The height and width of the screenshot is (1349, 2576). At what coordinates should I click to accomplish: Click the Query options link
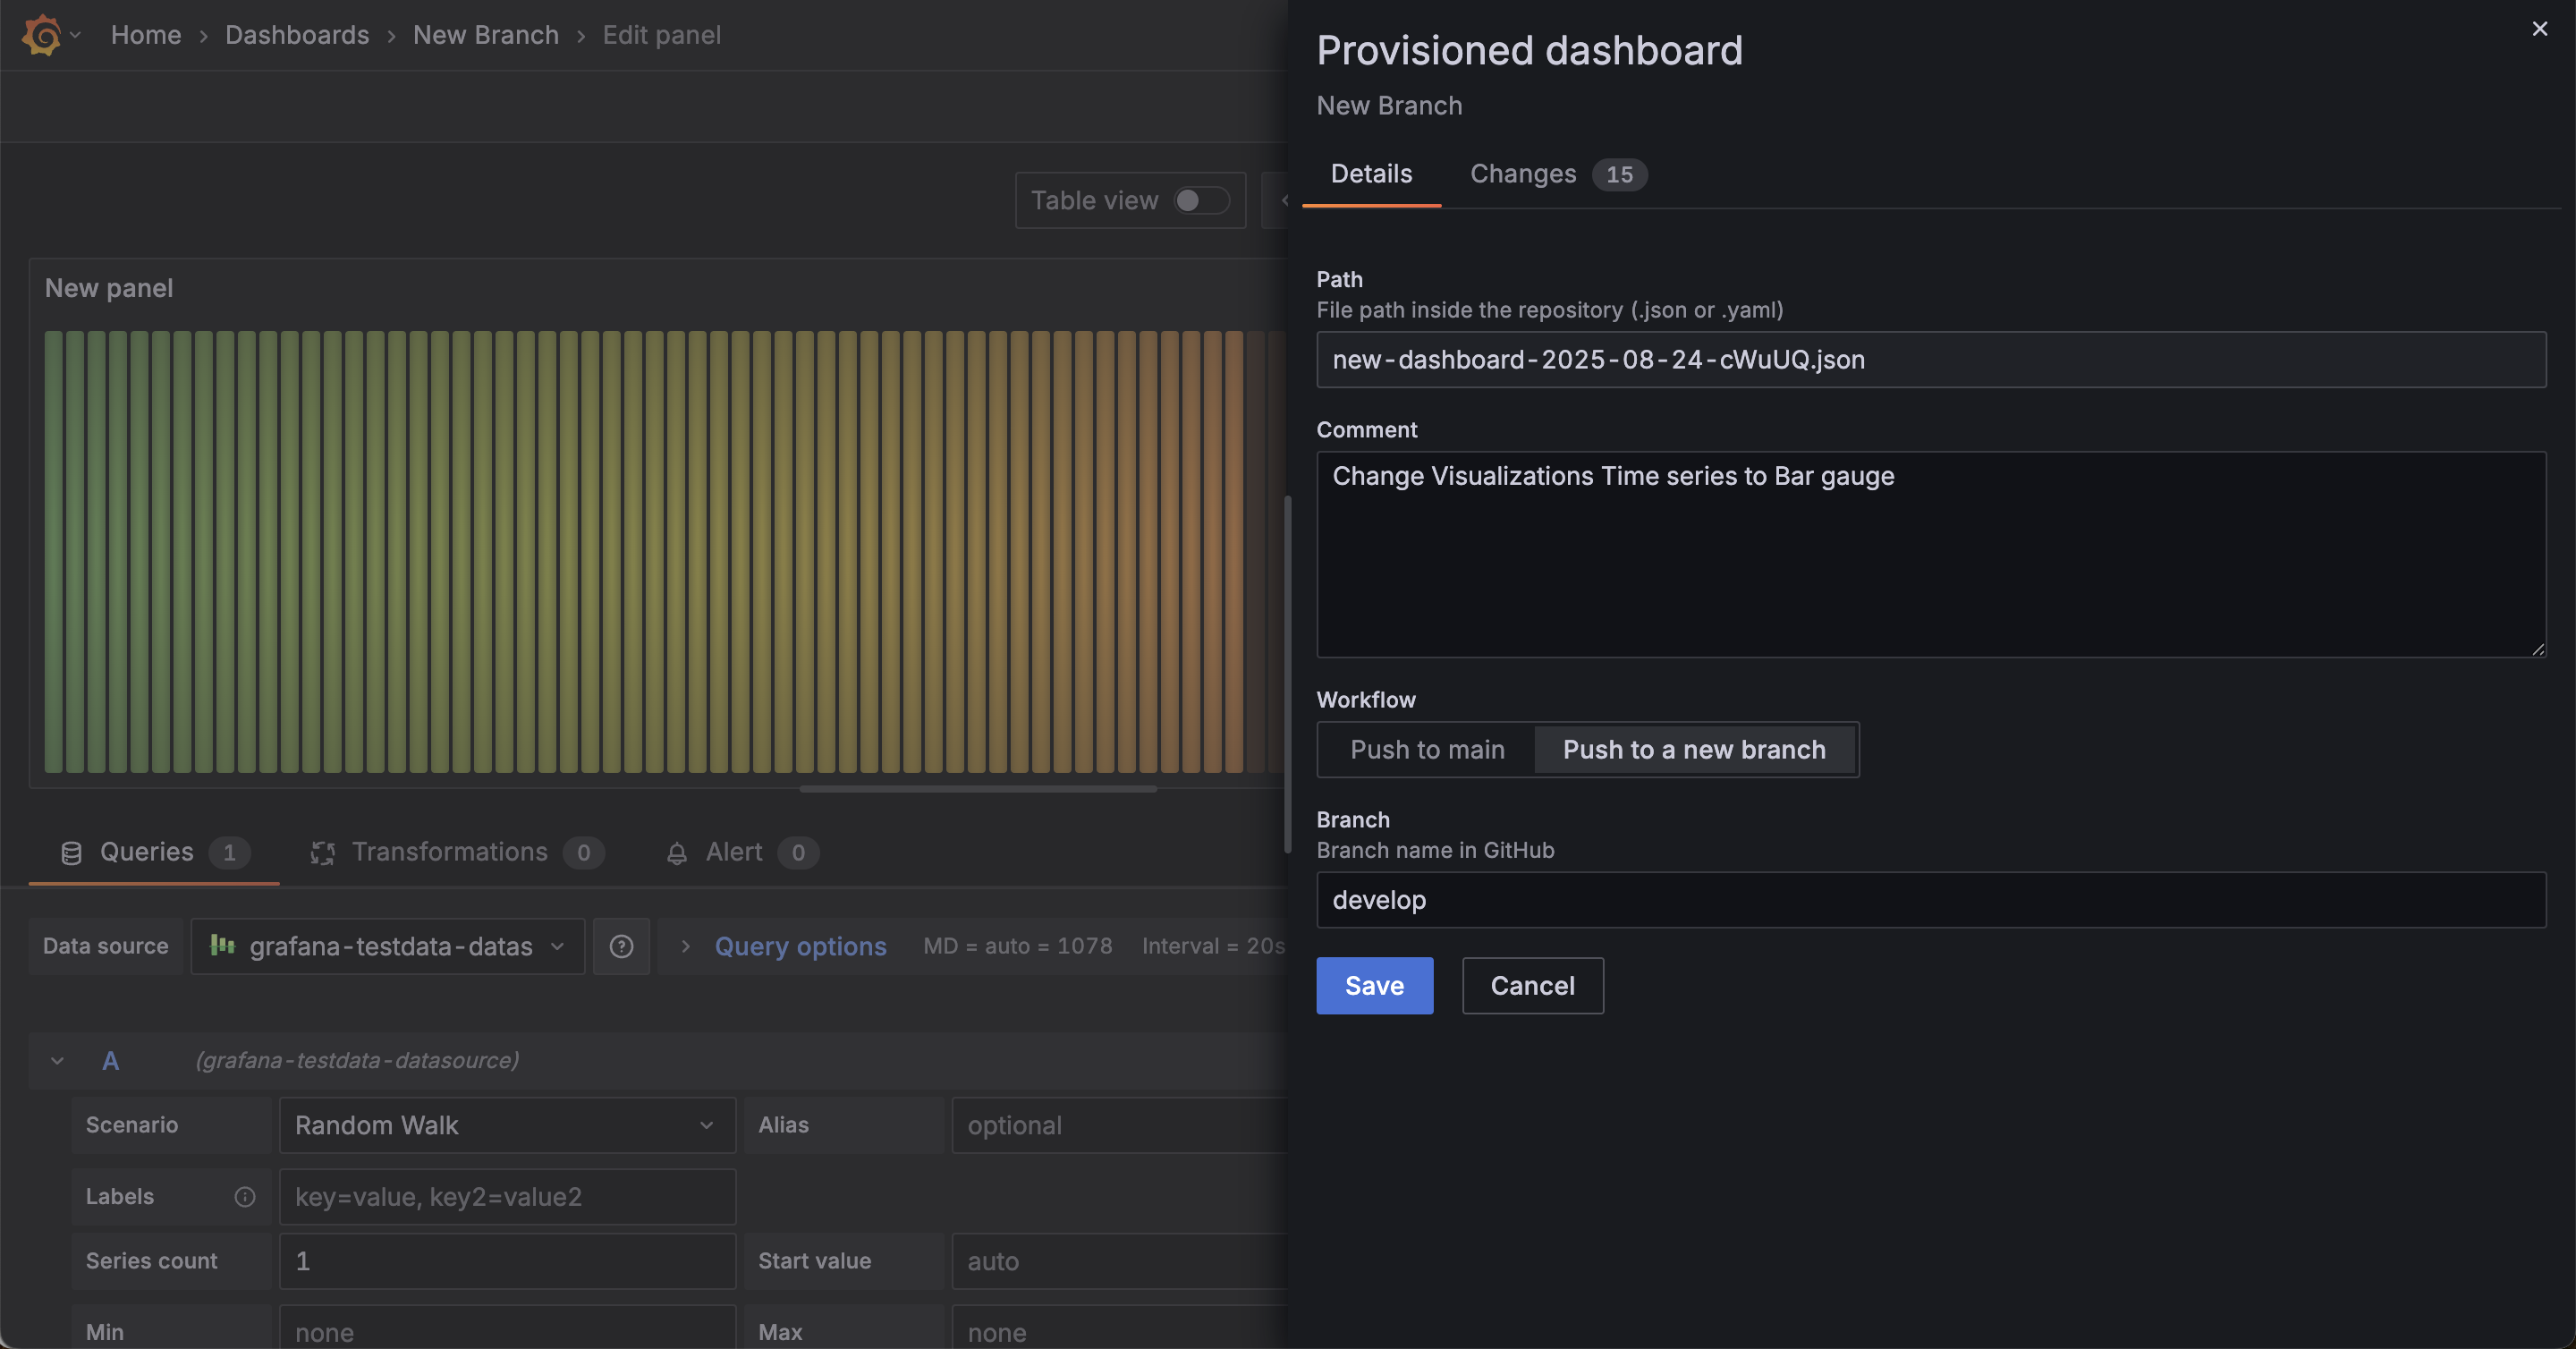click(x=800, y=947)
